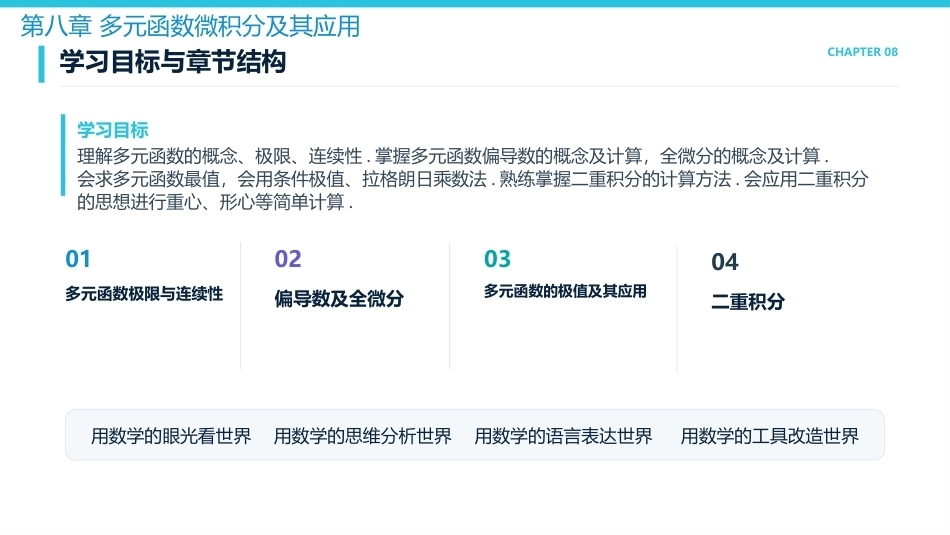Select the section title '多元函数的极值及其应用'
This screenshot has height=535, width=950.
(x=565, y=291)
